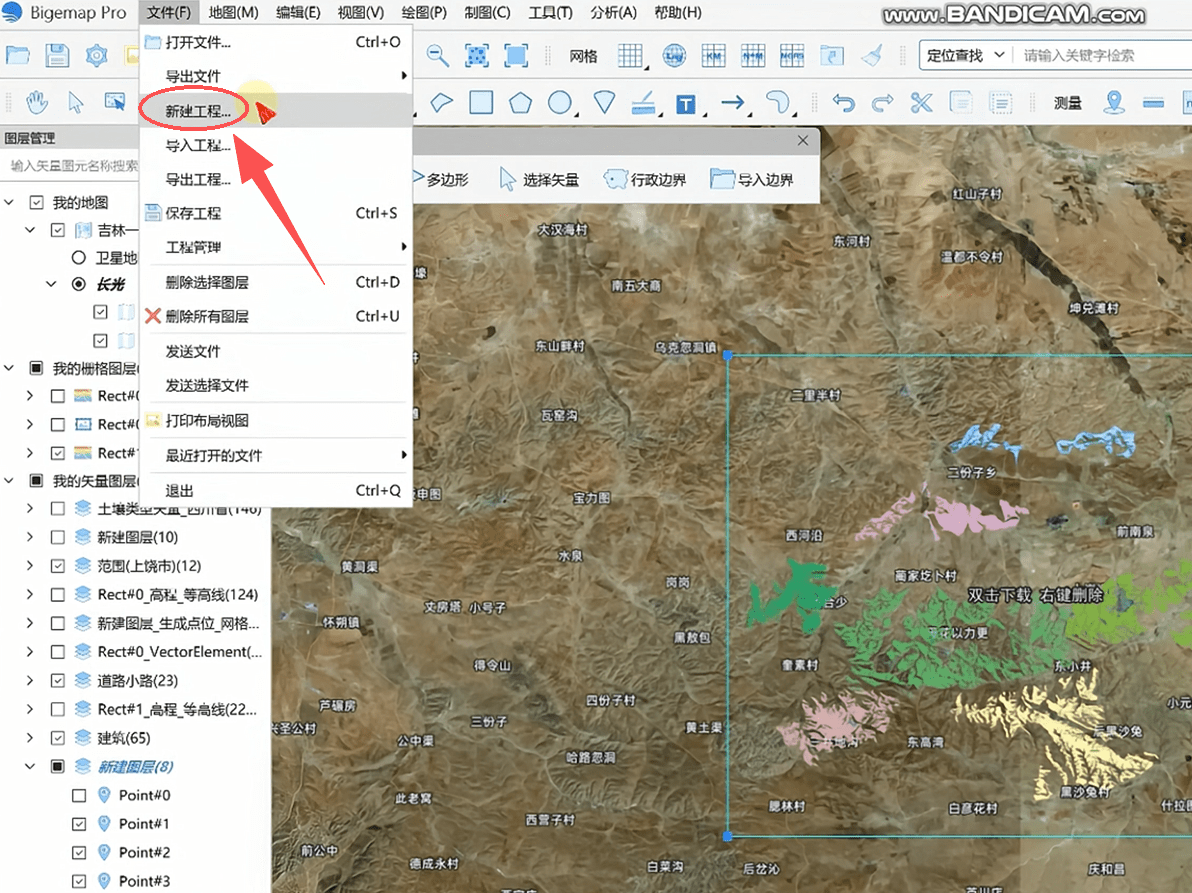Image resolution: width=1192 pixels, height=893 pixels.
Task: Click the broom clear icon
Action: click(872, 55)
